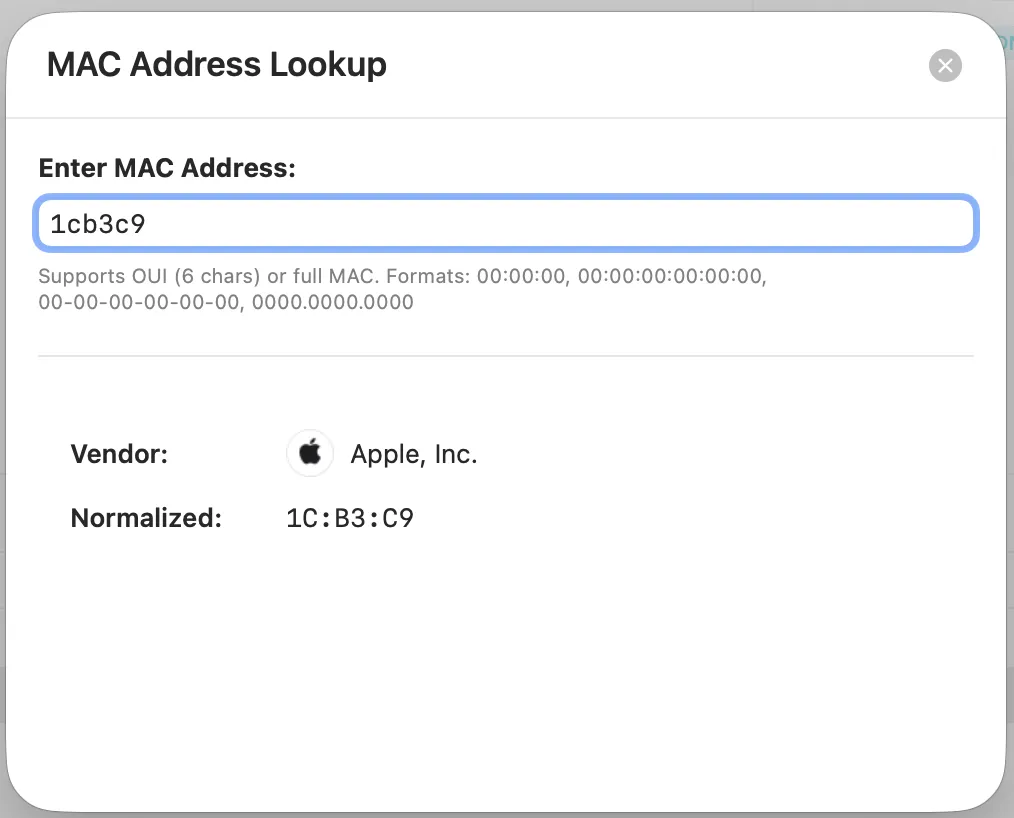Viewport: 1014px width, 818px height.
Task: Click the "Normalized:" label
Action: [146, 519]
